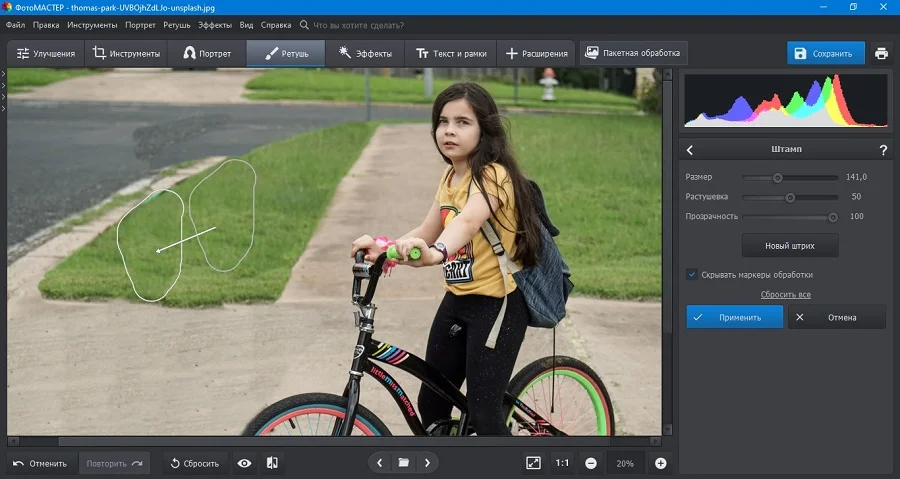Click the fit-to-screen icon

[533, 463]
